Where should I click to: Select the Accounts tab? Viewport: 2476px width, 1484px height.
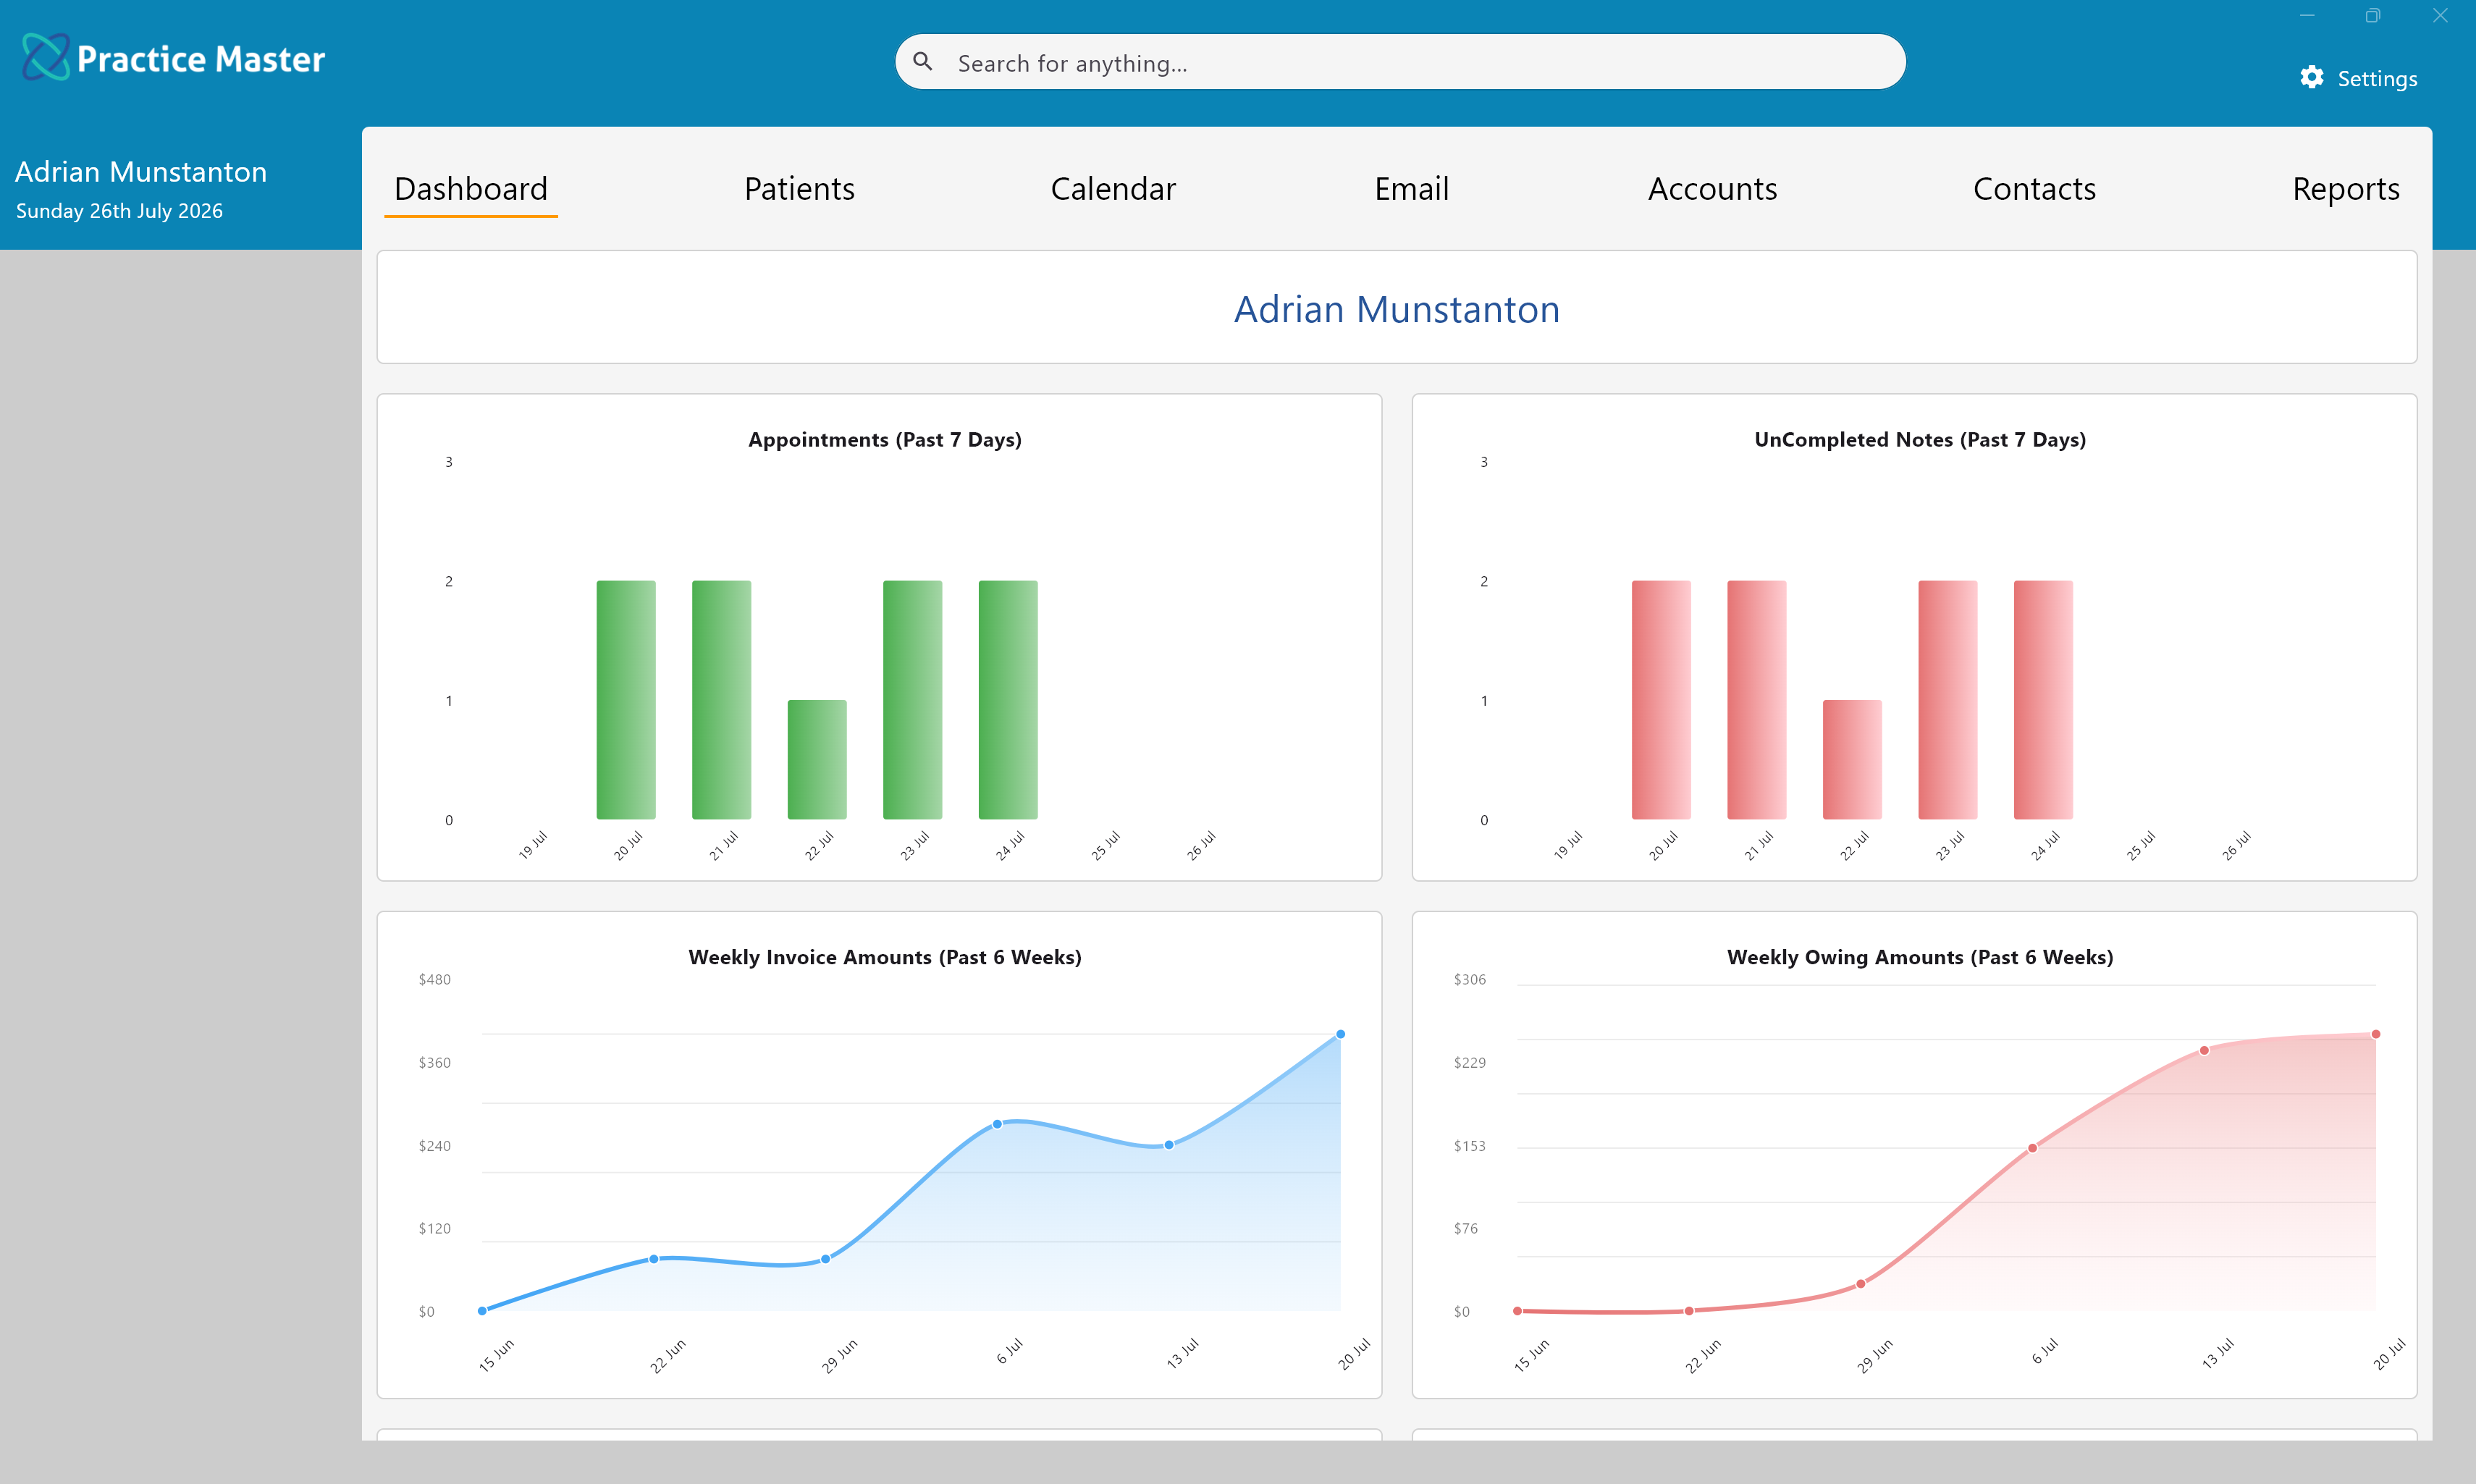click(1712, 188)
